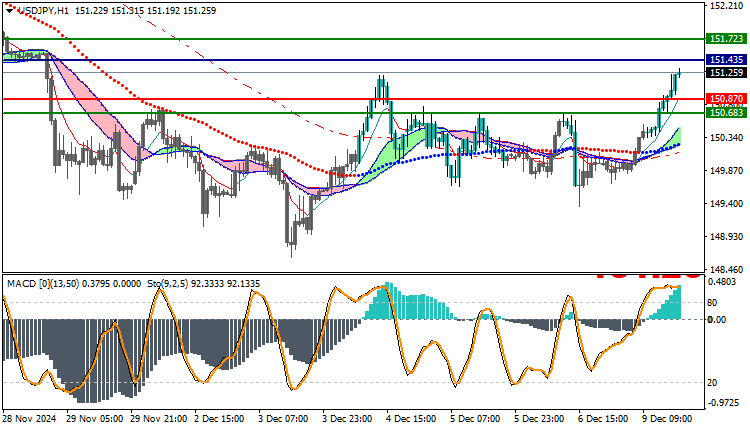This screenshot has height=430, width=750.
Task: Select the OHLC values 151.229 151.315 151.192 151.259
Action: tap(145, 11)
